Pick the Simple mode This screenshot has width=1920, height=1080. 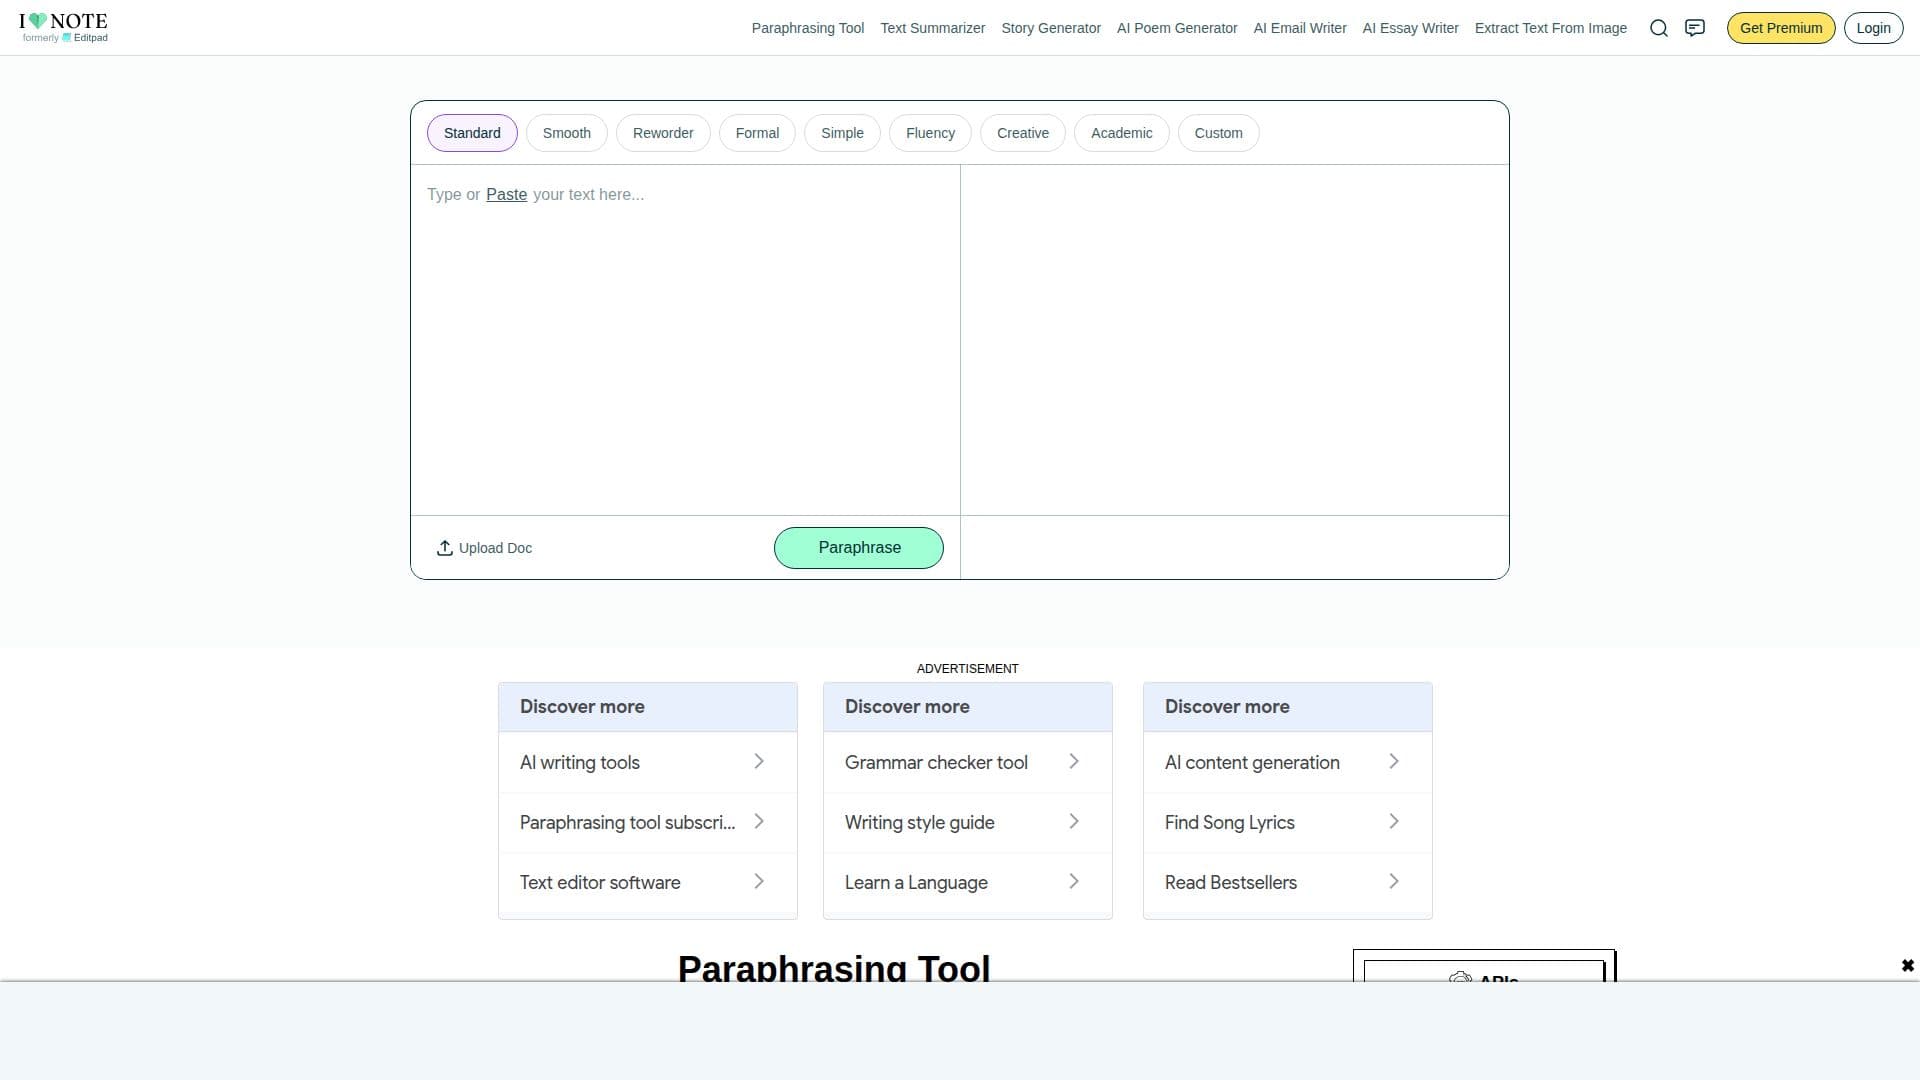[x=842, y=133]
